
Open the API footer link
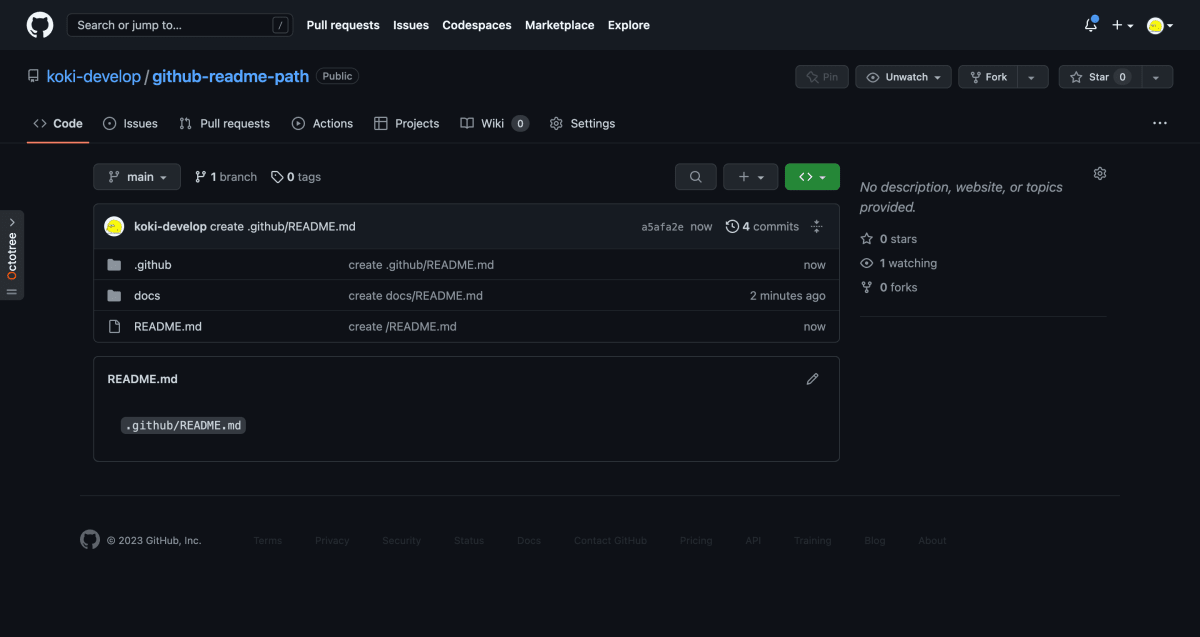point(753,540)
